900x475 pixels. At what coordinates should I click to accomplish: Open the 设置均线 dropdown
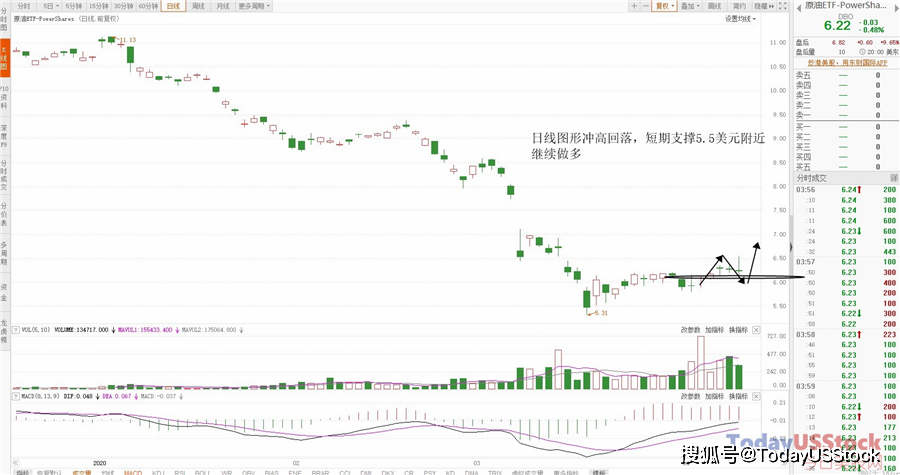740,19
